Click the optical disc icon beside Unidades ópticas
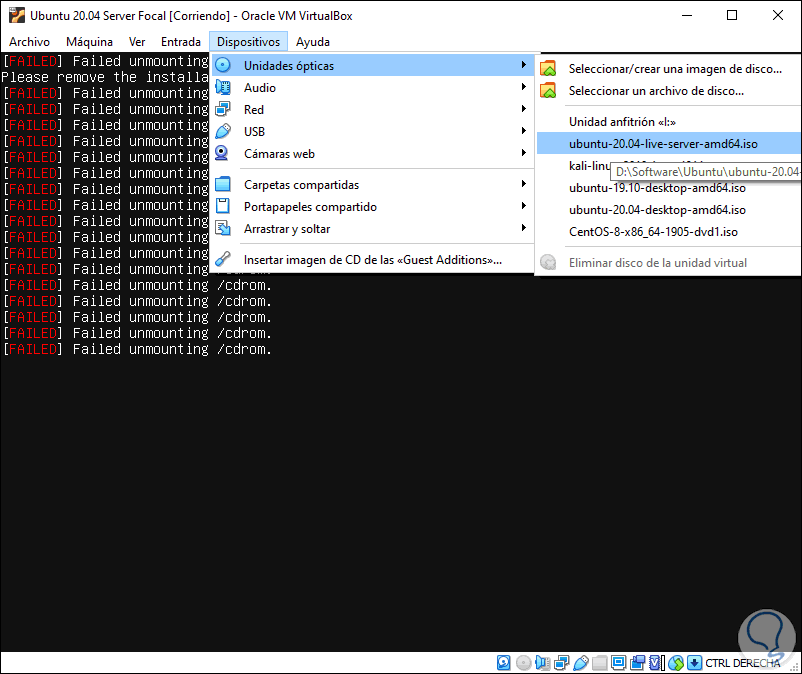 tap(223, 65)
